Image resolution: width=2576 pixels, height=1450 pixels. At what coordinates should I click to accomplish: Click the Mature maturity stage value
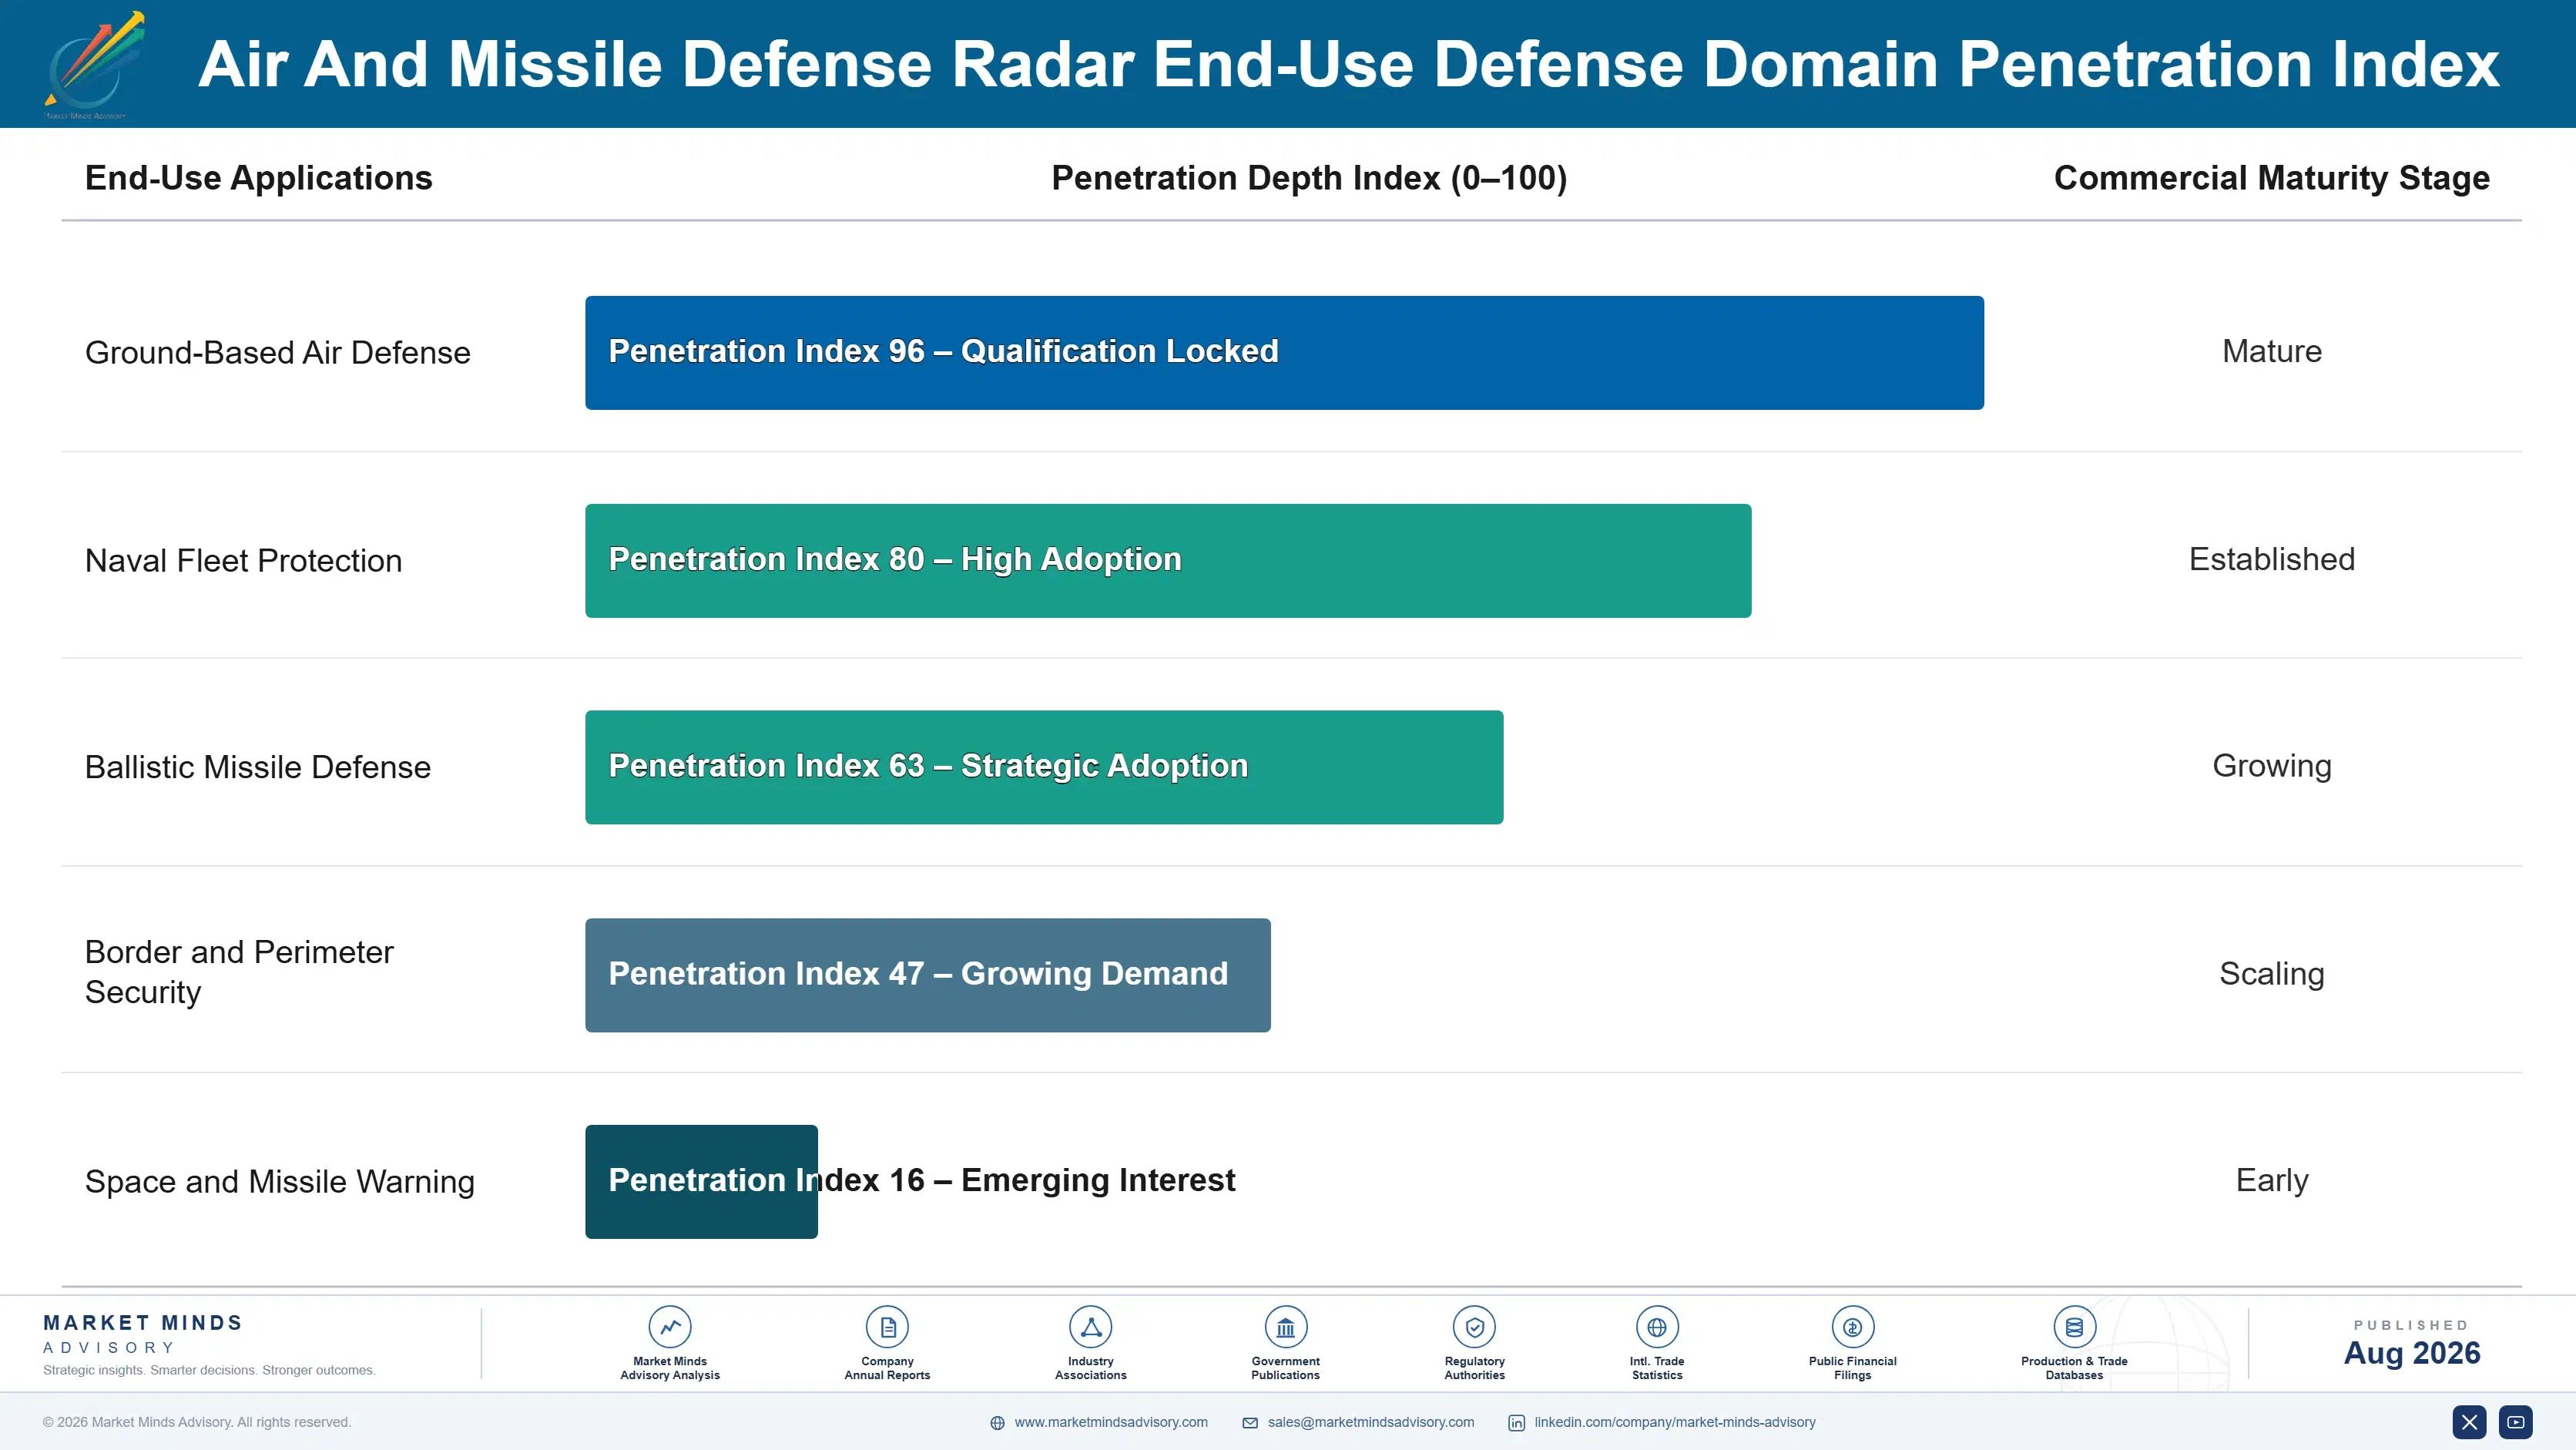tap(2271, 351)
